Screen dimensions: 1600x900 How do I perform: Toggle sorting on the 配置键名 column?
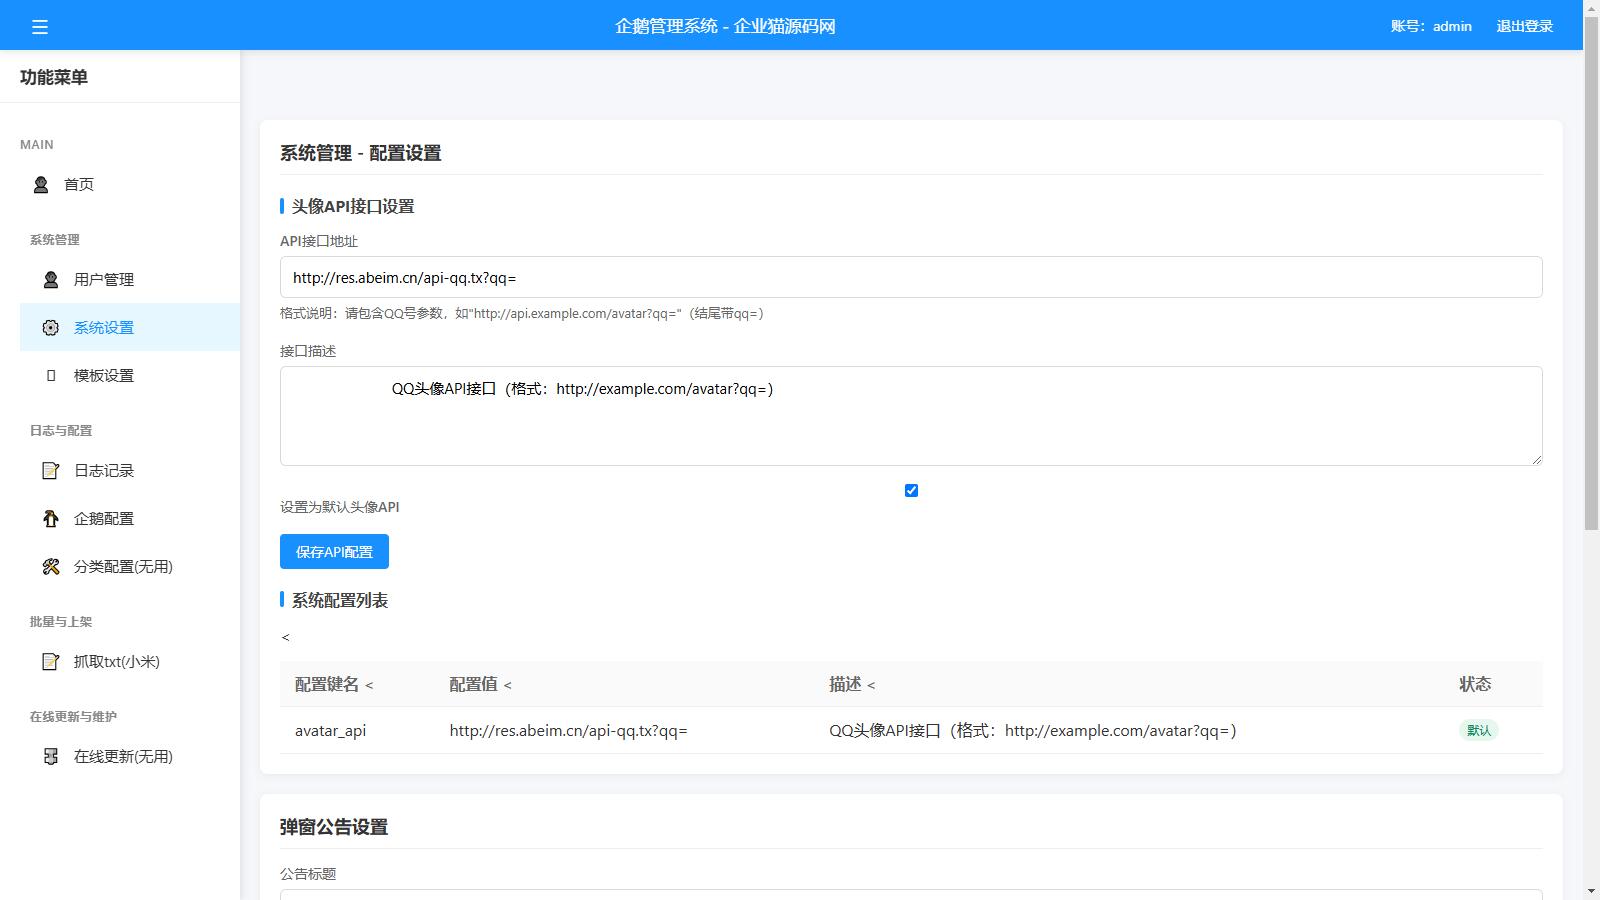pyautogui.click(x=370, y=686)
